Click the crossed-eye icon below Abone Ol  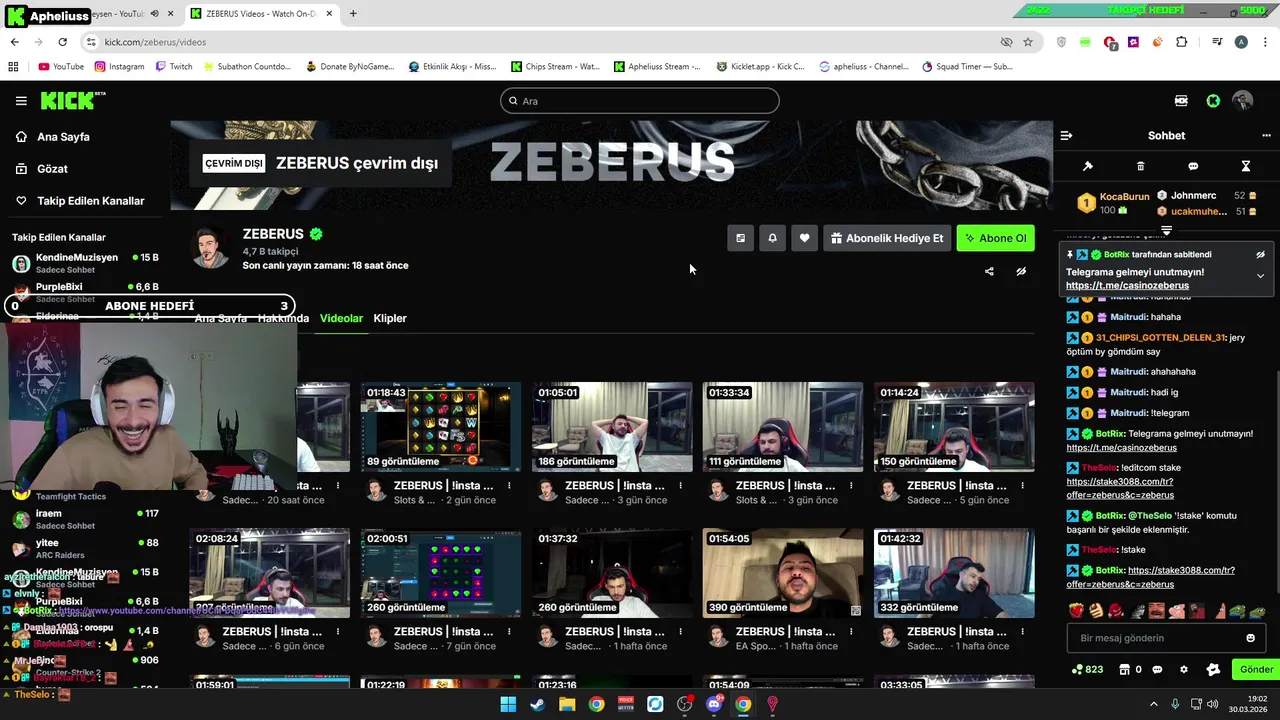[x=1021, y=271]
